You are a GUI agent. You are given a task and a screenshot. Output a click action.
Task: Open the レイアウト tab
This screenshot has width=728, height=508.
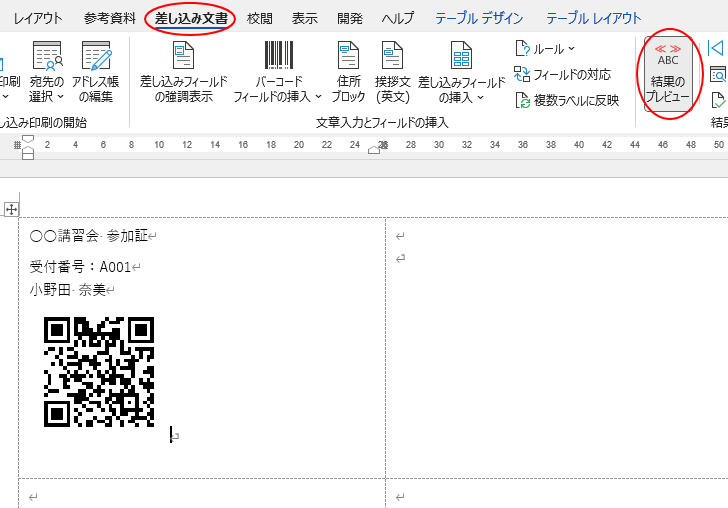click(38, 18)
